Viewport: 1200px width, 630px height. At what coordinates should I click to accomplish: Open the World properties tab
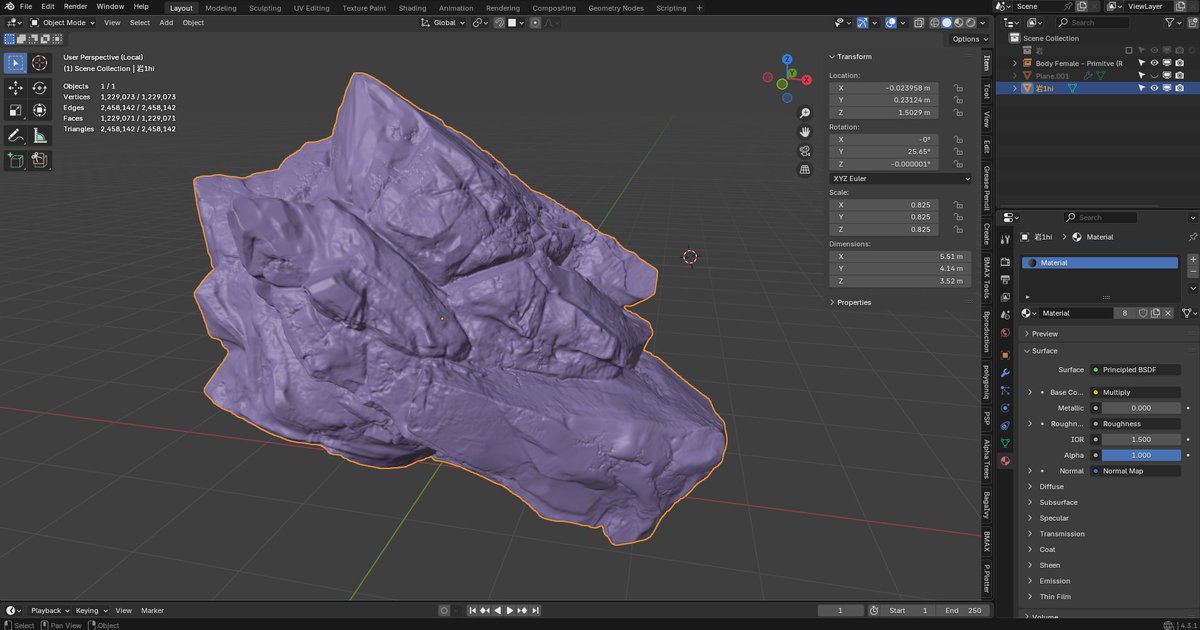1005,333
